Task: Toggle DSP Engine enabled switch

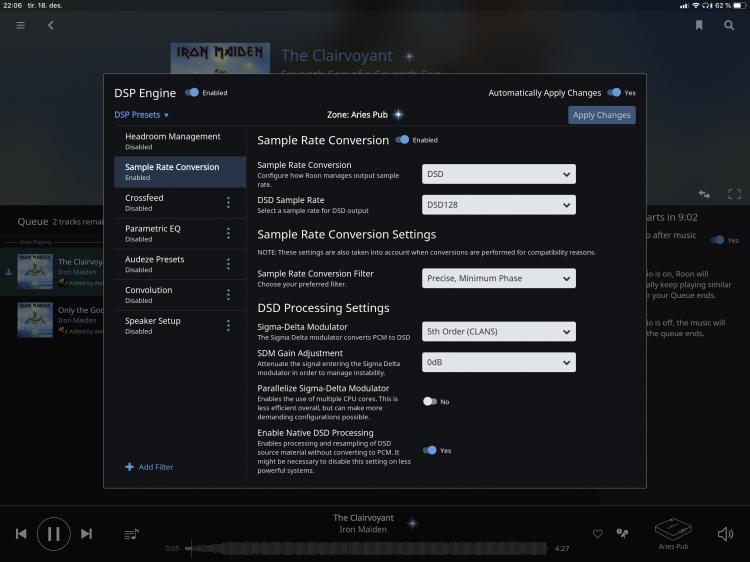Action: pos(192,92)
